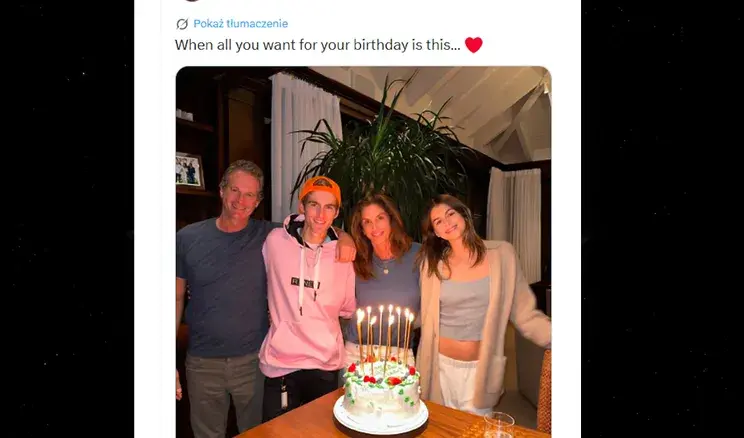This screenshot has width=744, height=438.
Task: Click the framed picture on the bookshelf
Action: click(189, 170)
